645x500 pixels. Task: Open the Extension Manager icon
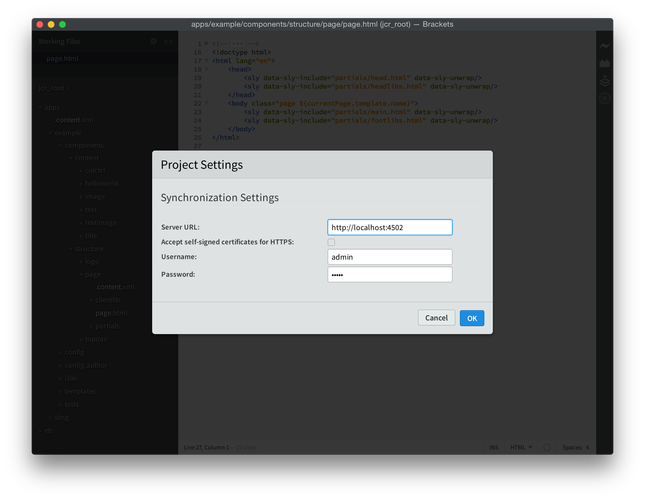point(604,63)
